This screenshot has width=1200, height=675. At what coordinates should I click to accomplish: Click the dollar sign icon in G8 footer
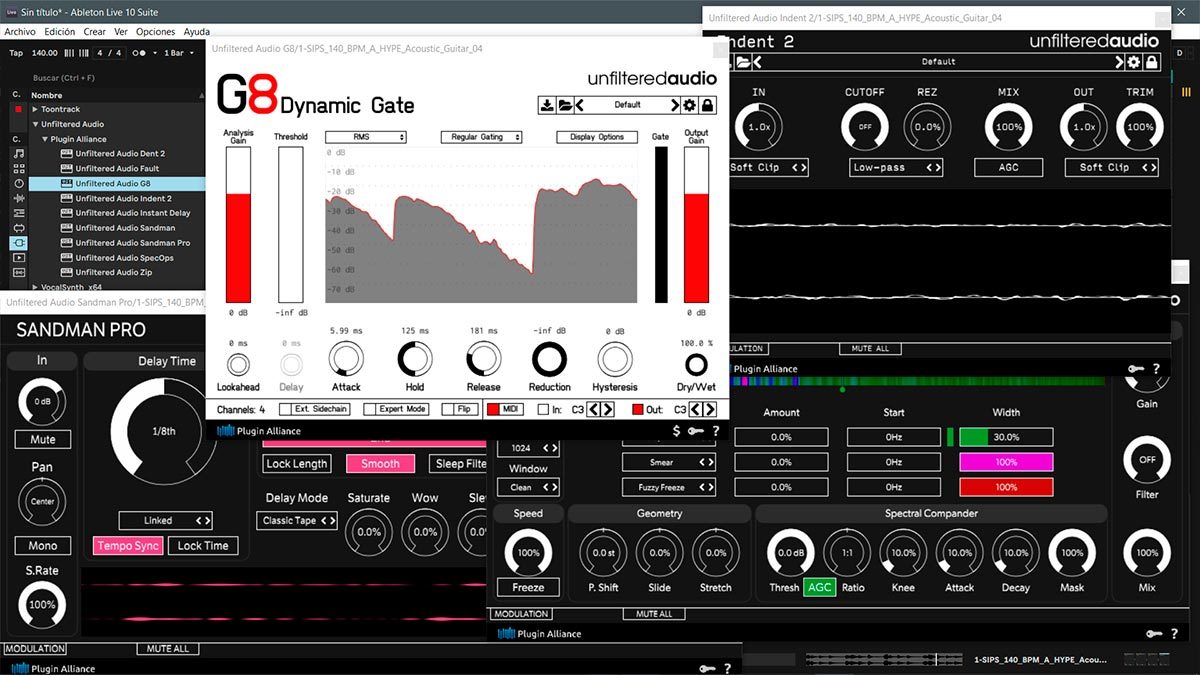(677, 431)
